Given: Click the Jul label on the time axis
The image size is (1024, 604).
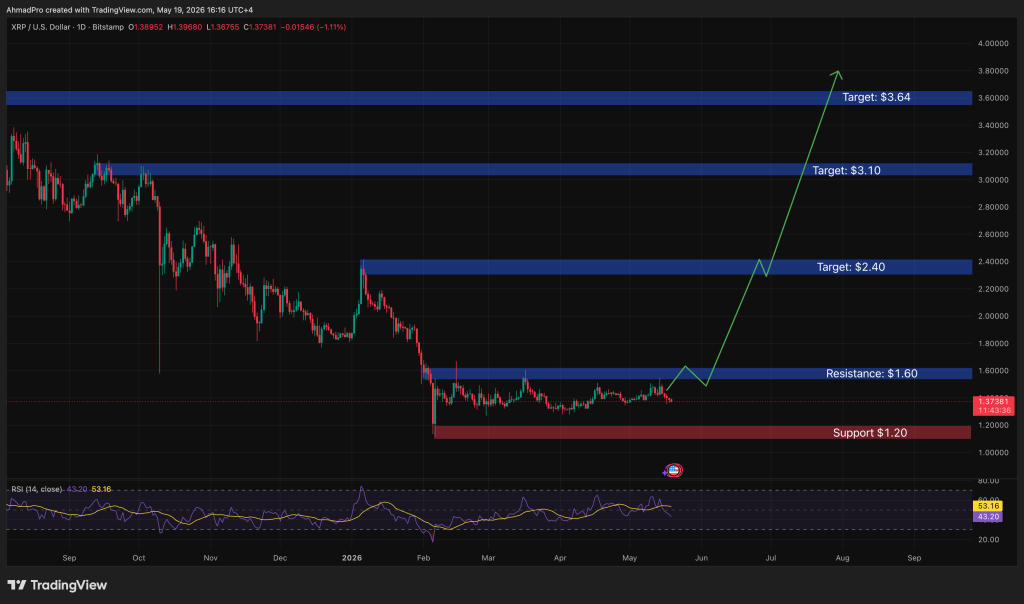Looking at the screenshot, I should coord(771,558).
